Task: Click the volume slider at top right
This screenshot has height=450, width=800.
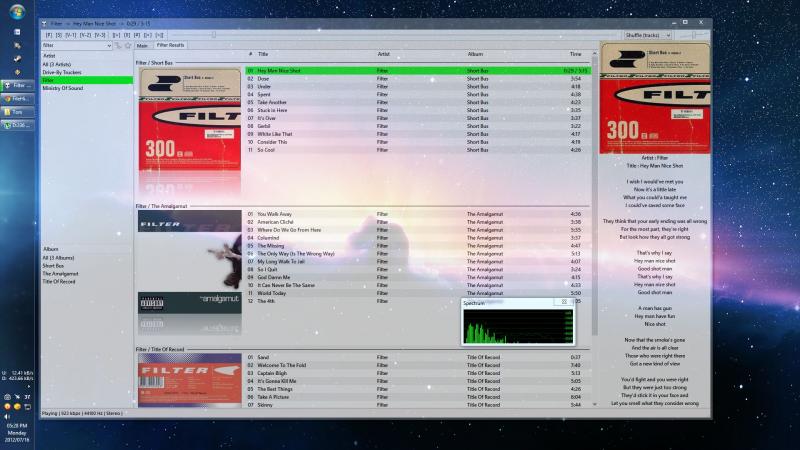Action: click(x=693, y=35)
